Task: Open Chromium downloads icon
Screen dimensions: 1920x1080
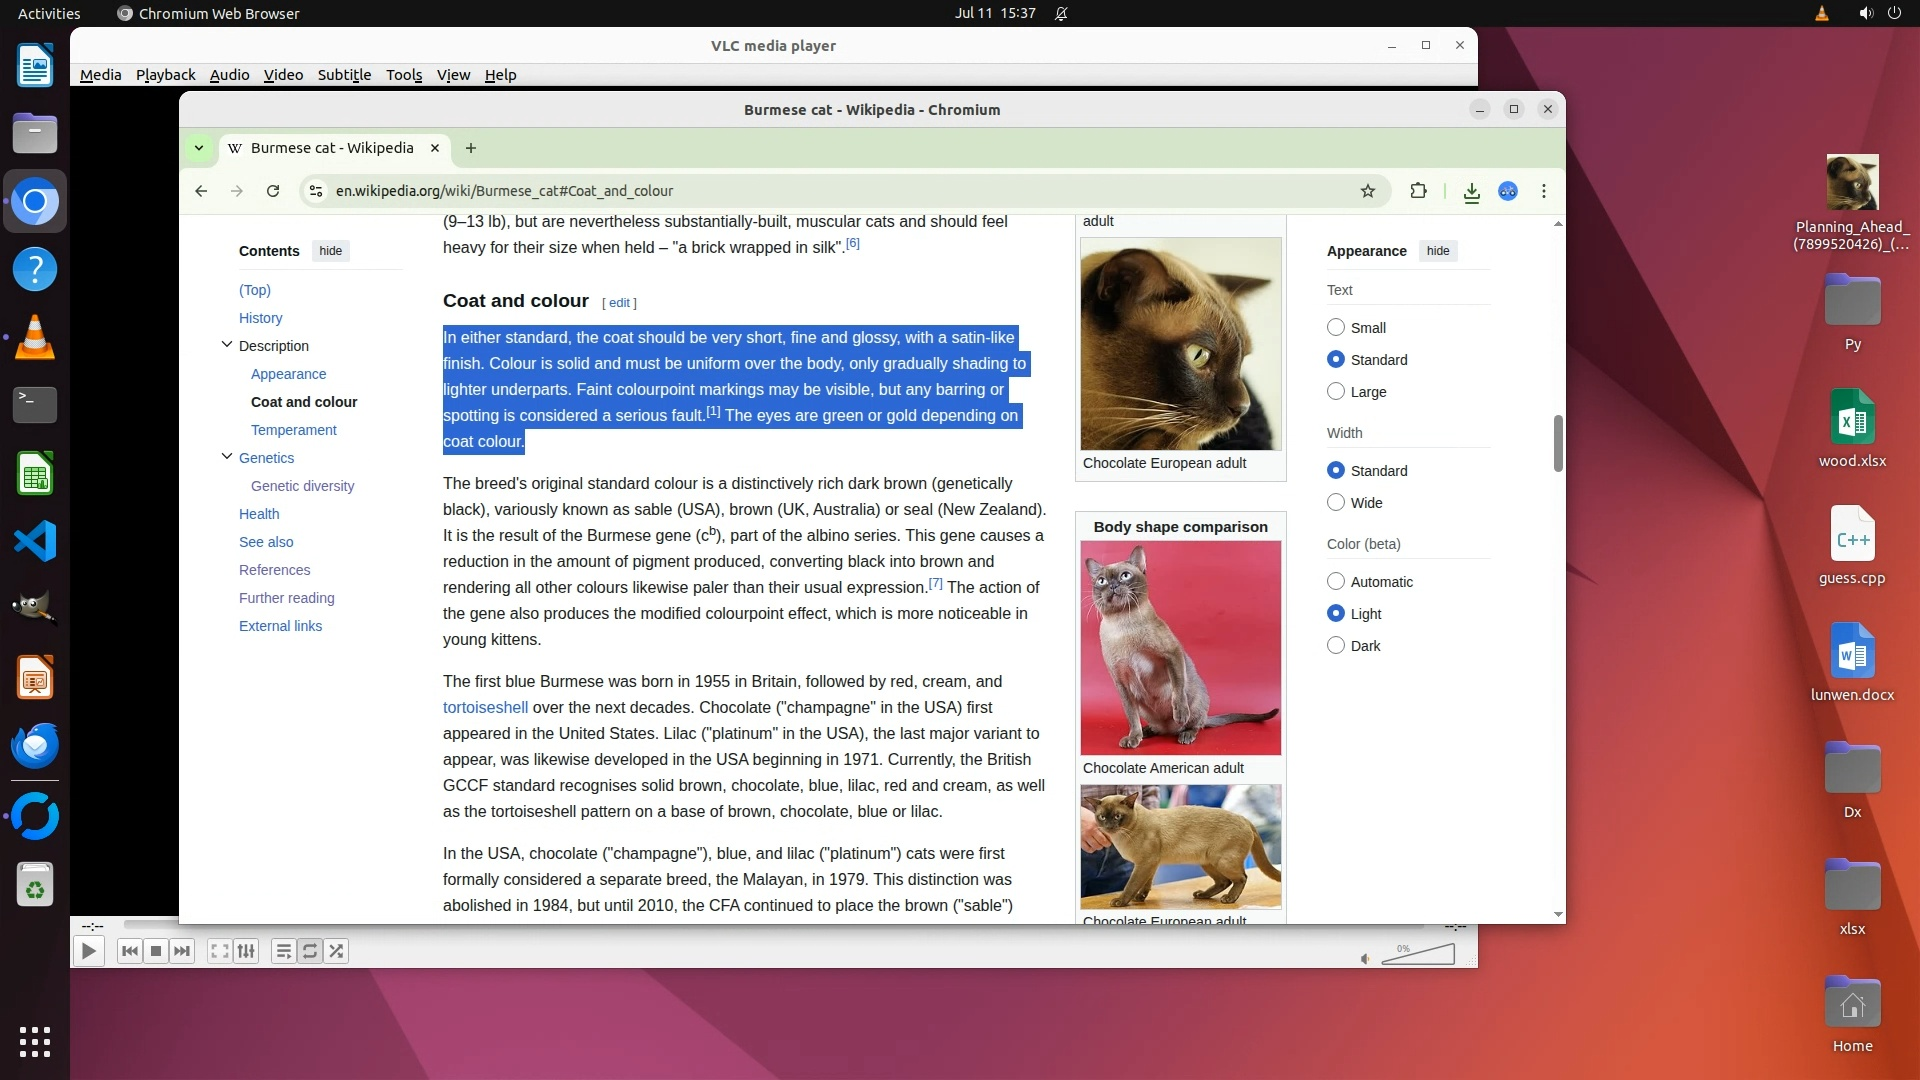Action: (1471, 192)
